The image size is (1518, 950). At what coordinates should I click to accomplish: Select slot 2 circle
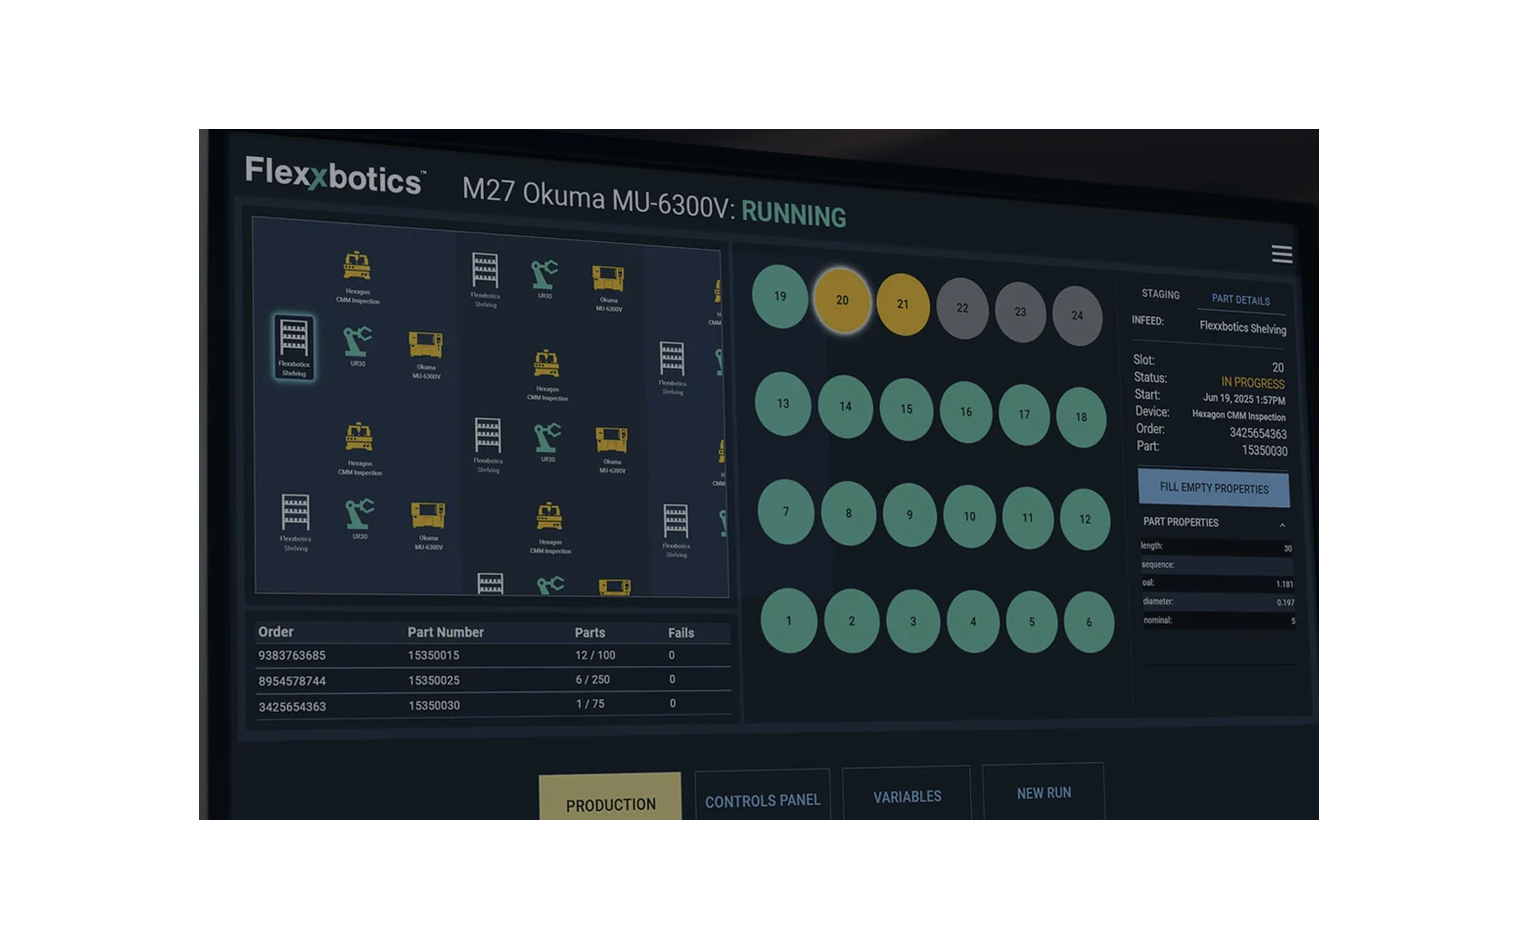852,621
